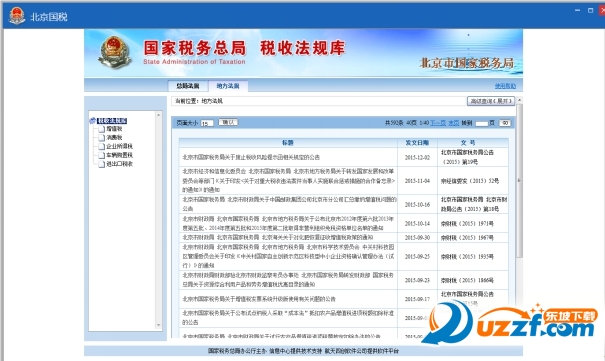605x361 pixels.
Task: Click the tree root node icon in the sidebar
Action: (93, 121)
